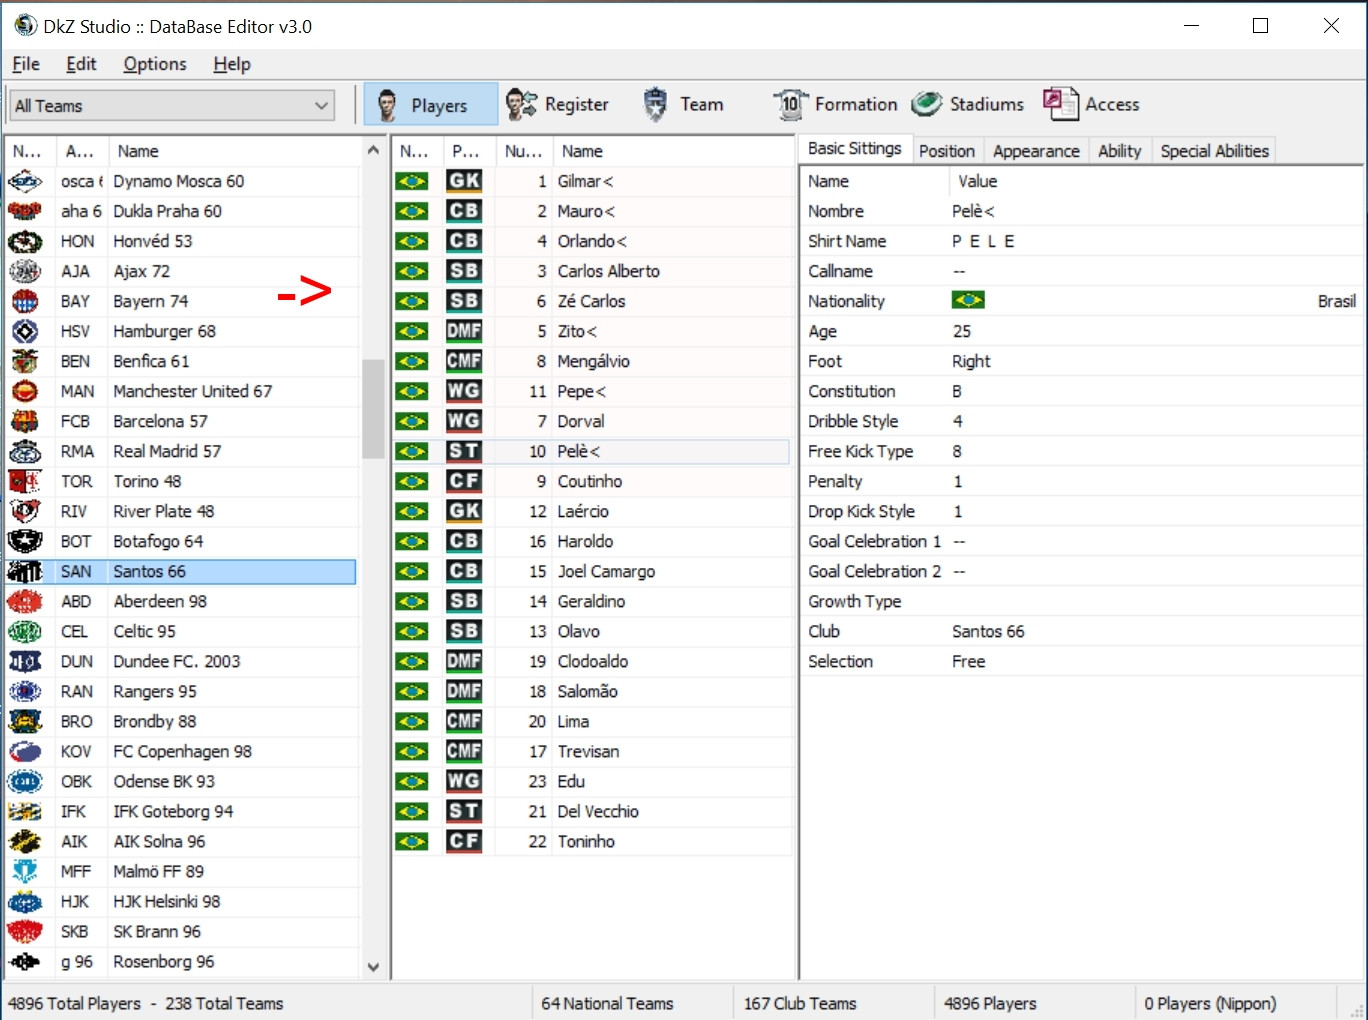Click the Shirt Name value P E L E
This screenshot has height=1020, width=1368.
pyautogui.click(x=983, y=241)
